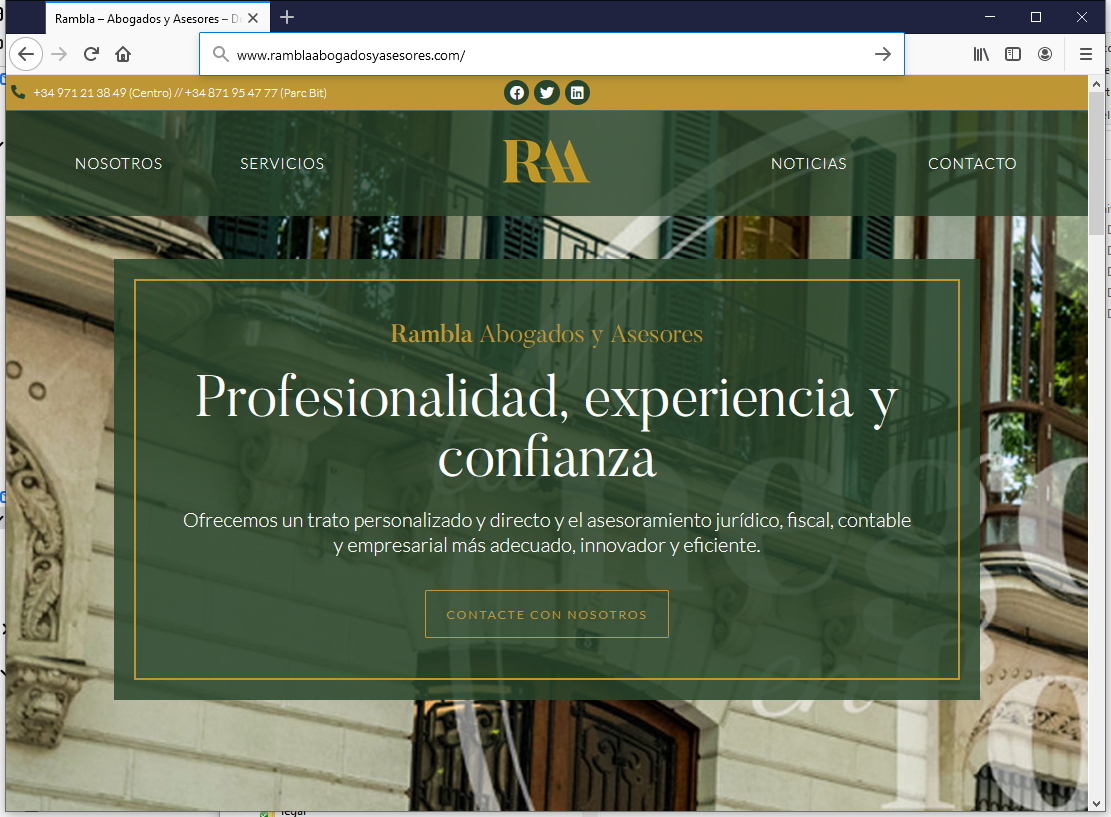
Task: Open the NOSOTROS menu item
Action: [x=119, y=164]
